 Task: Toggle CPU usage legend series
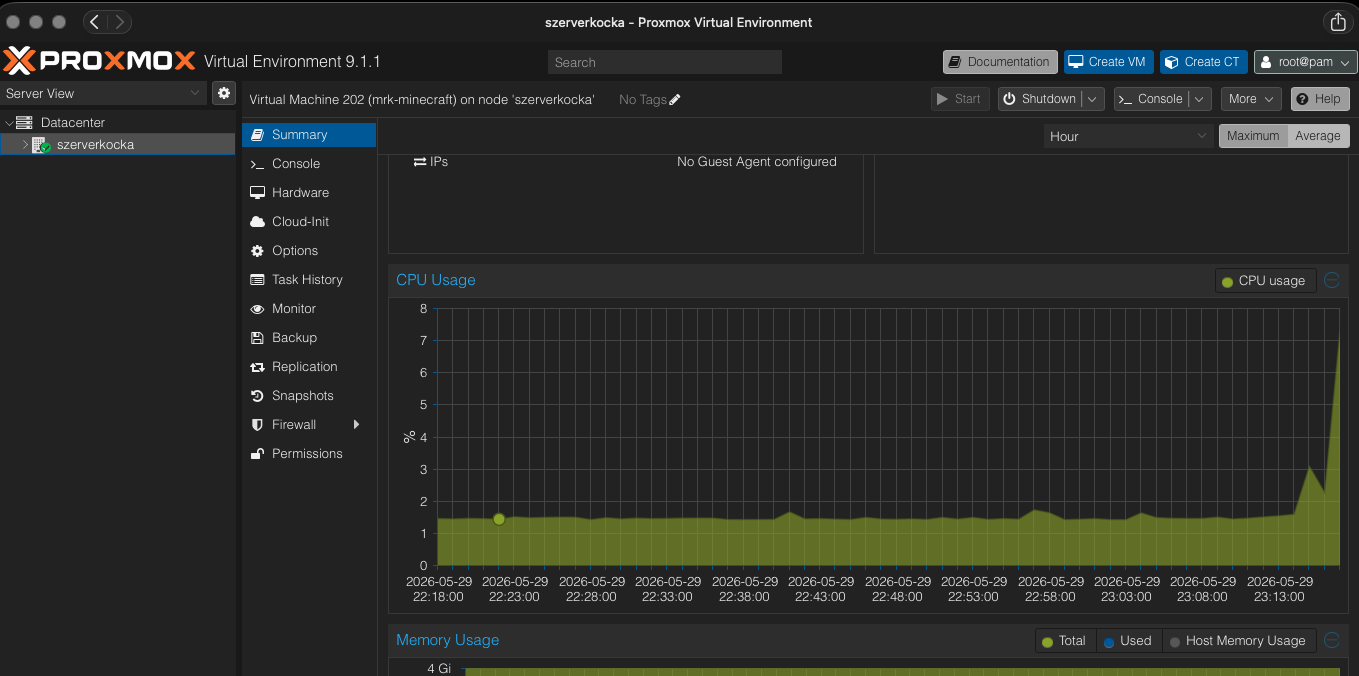[1265, 281]
